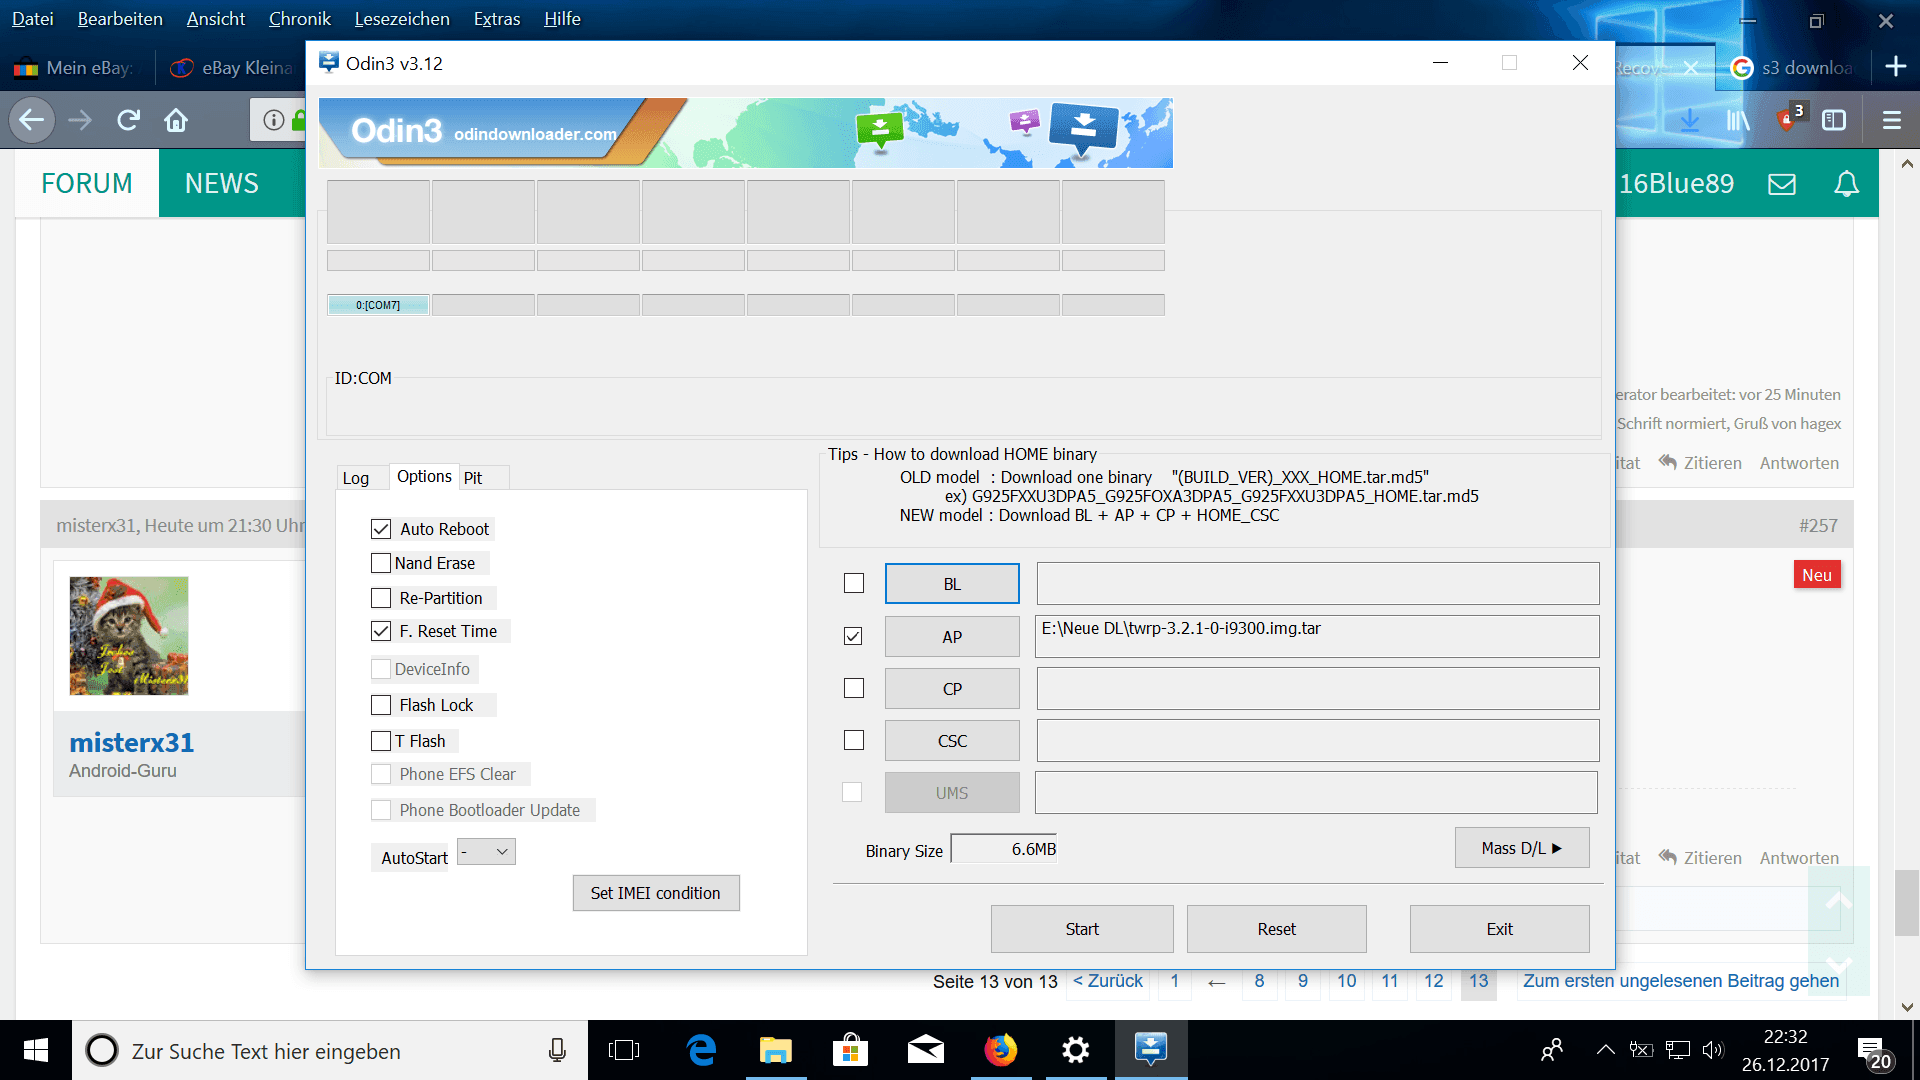Screen dimensions: 1920x1080
Task: Check the CP file checkbox
Action: [x=854, y=688]
